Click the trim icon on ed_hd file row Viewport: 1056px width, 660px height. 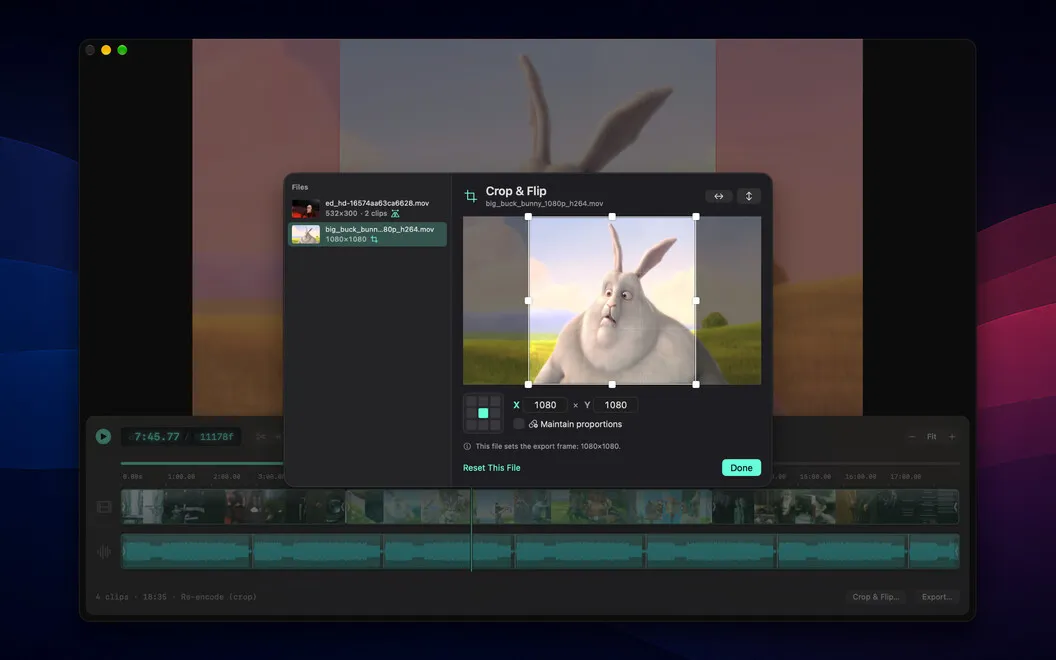pos(395,213)
